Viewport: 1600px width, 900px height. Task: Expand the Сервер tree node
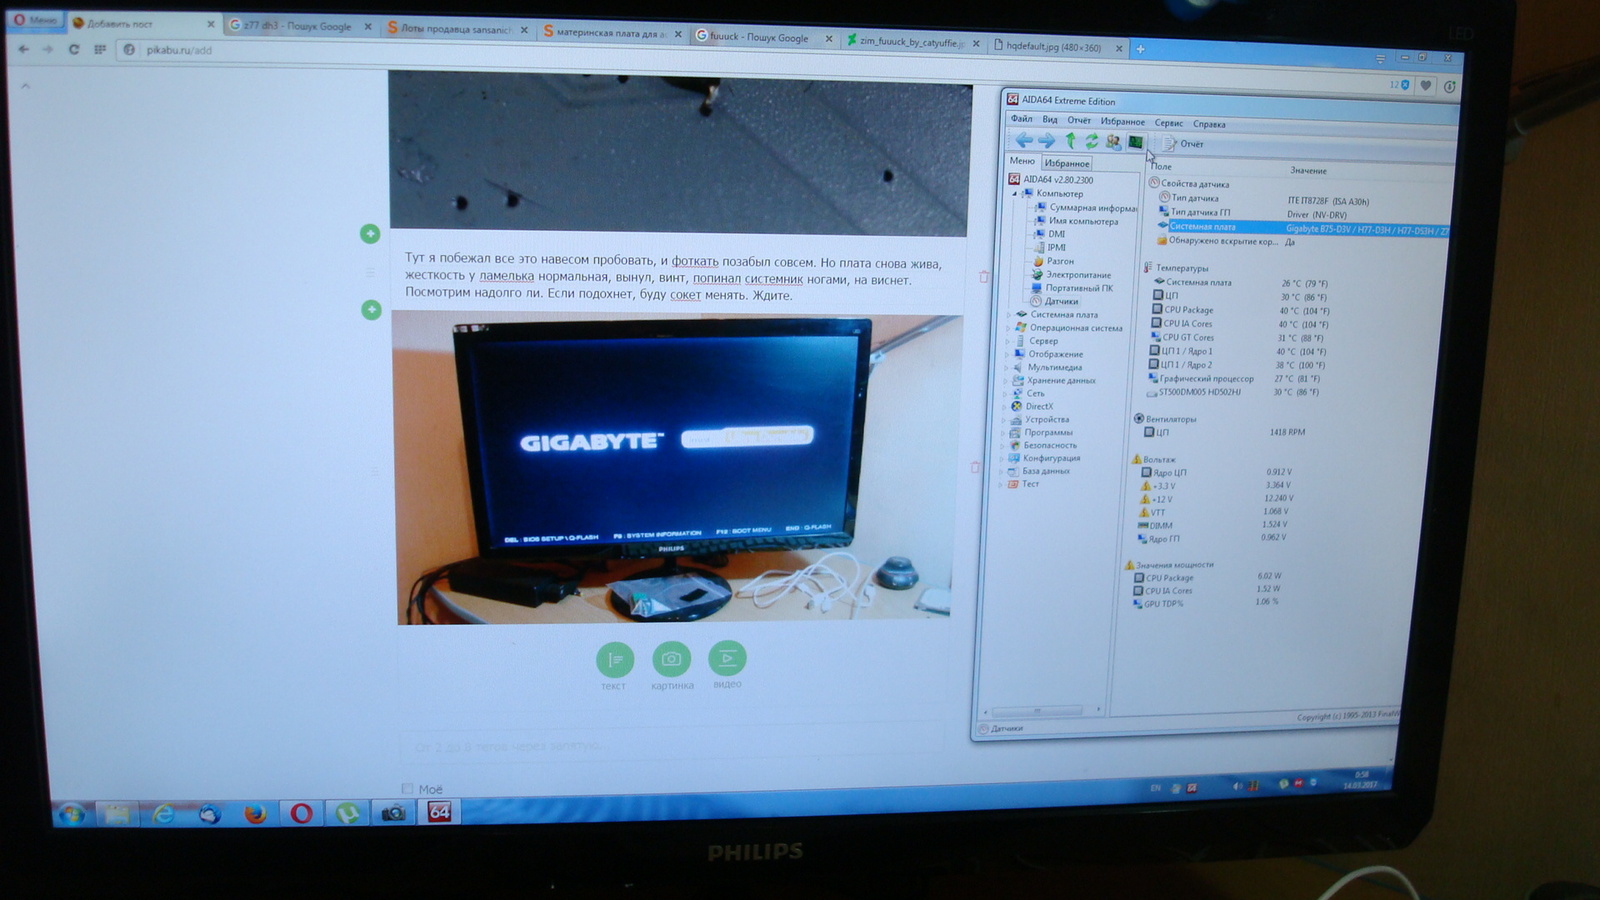click(x=1007, y=341)
